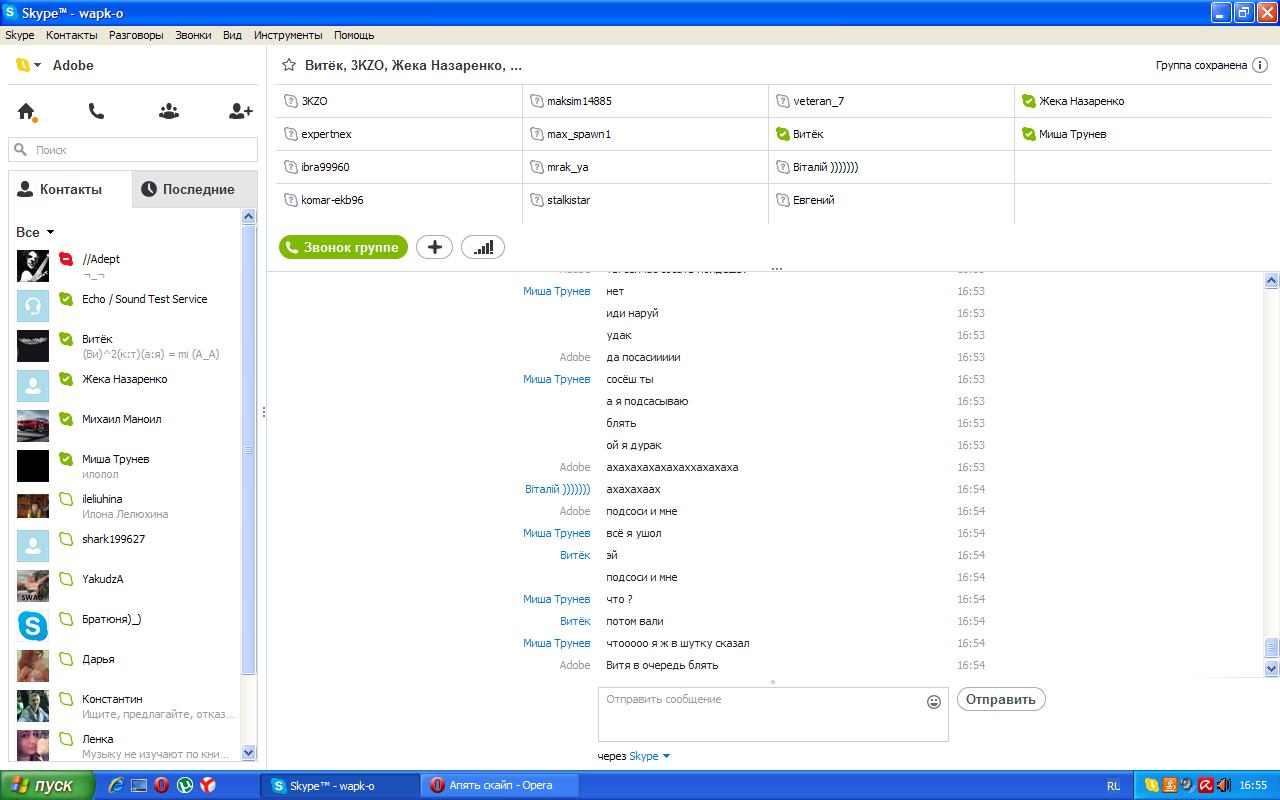The height and width of the screenshot is (800, 1280).
Task: Select contact Михаил Маноил
Action: [125, 426]
